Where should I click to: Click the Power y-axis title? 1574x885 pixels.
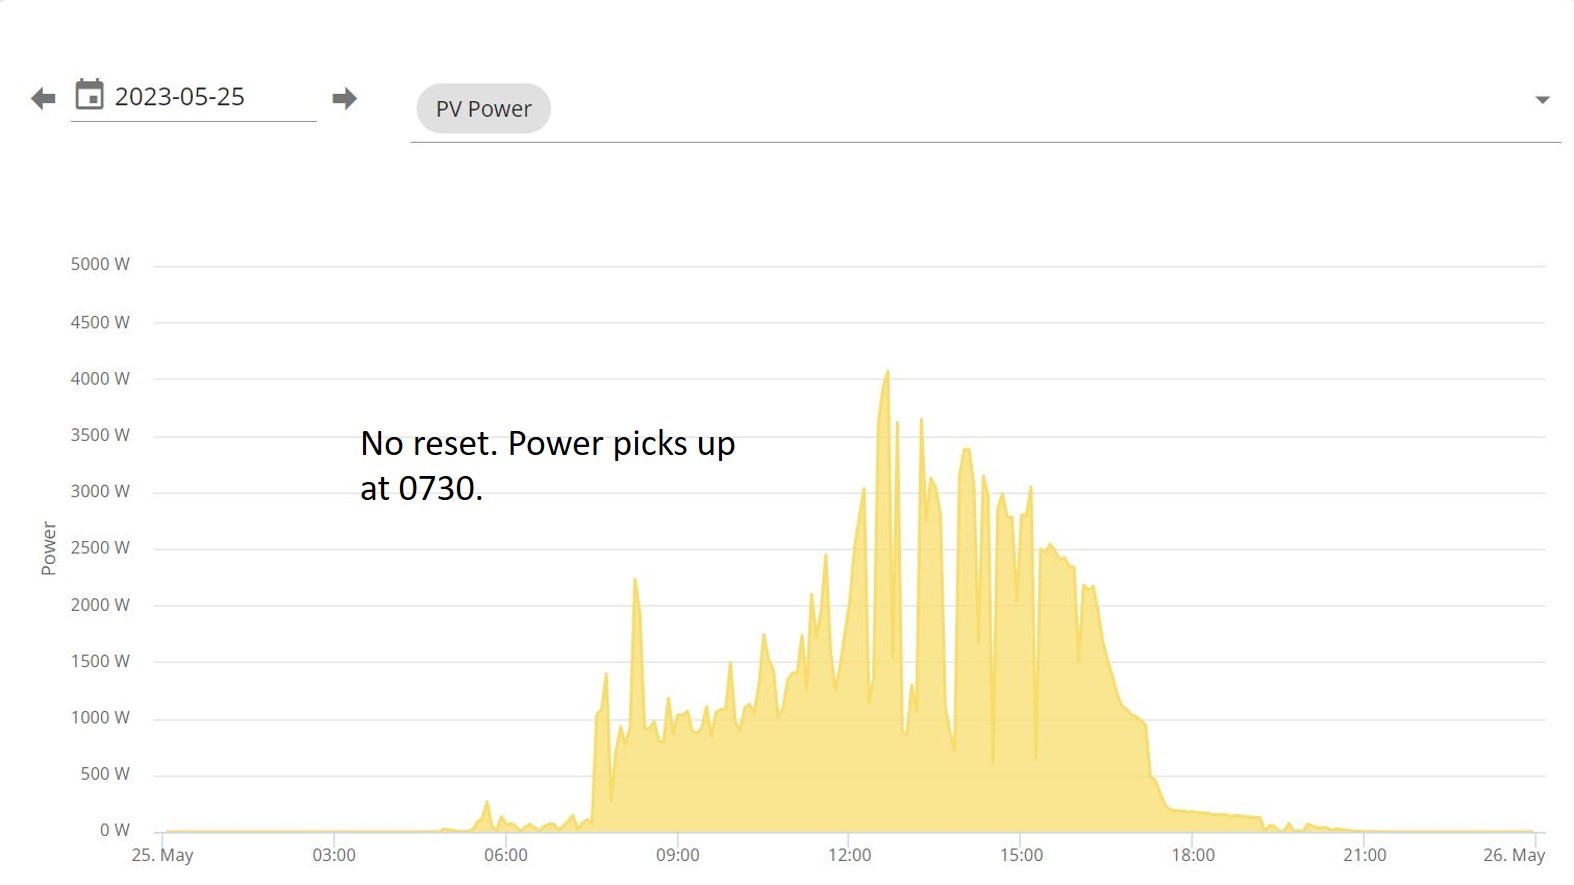[48, 548]
